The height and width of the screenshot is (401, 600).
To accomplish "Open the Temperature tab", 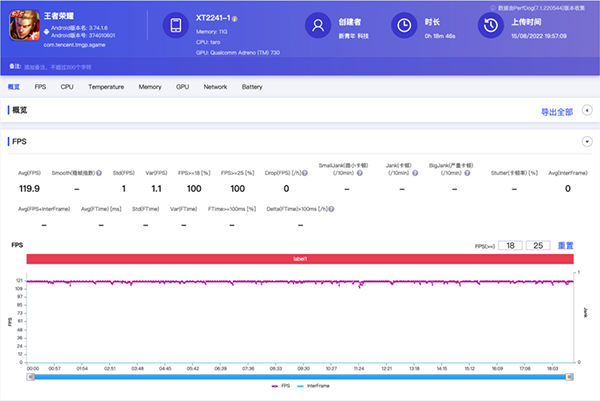I will point(106,88).
